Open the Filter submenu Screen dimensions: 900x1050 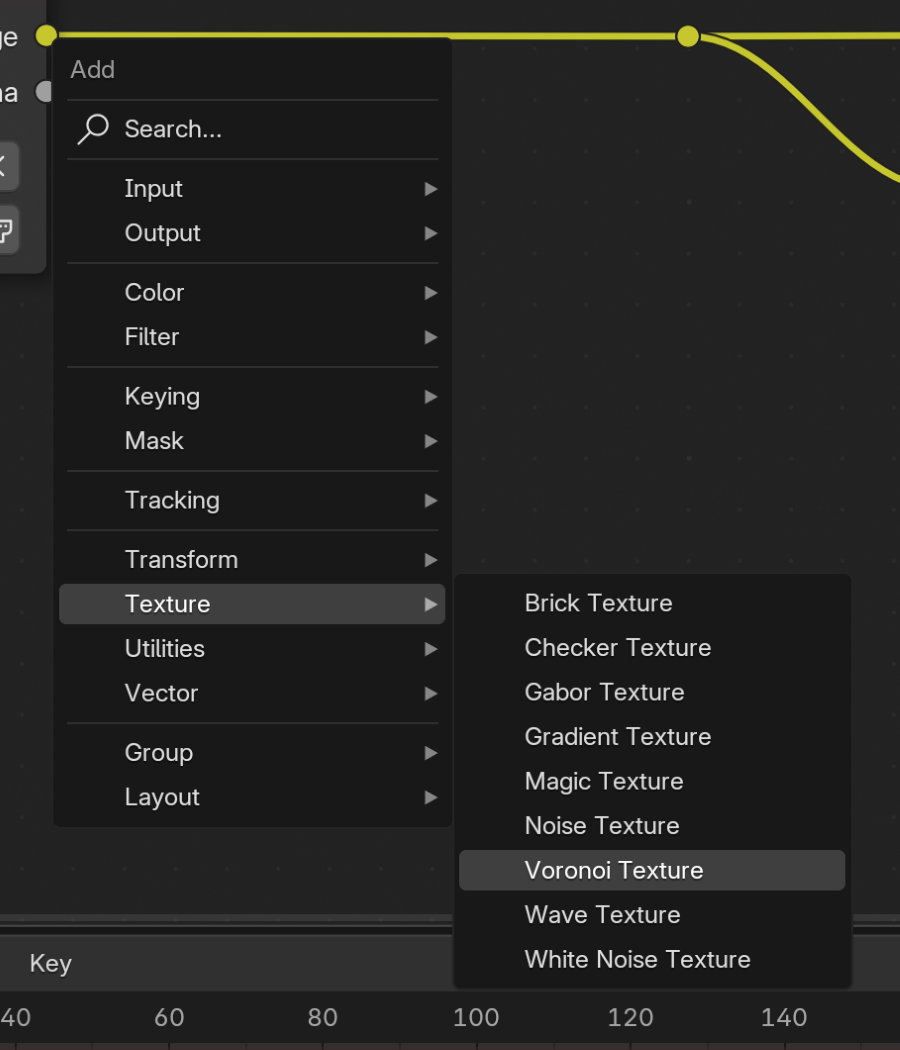pyautogui.click(x=252, y=337)
